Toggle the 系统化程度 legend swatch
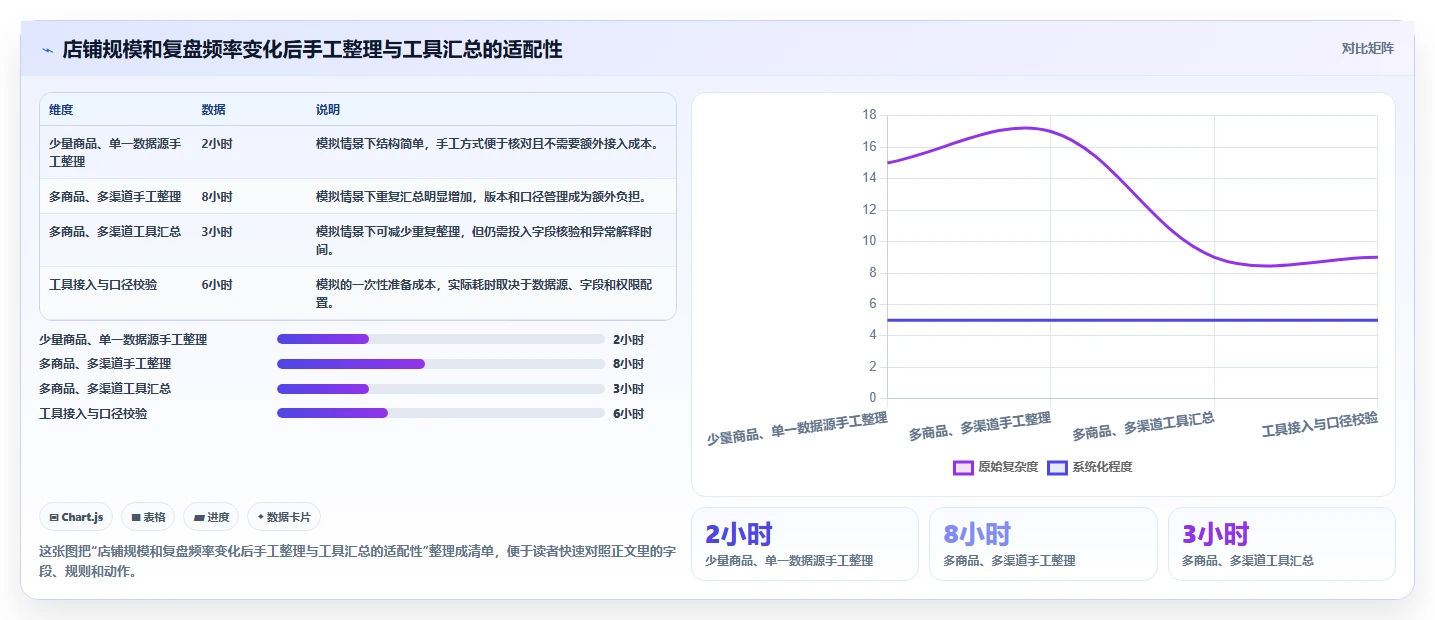This screenshot has width=1435, height=620. coord(1057,467)
